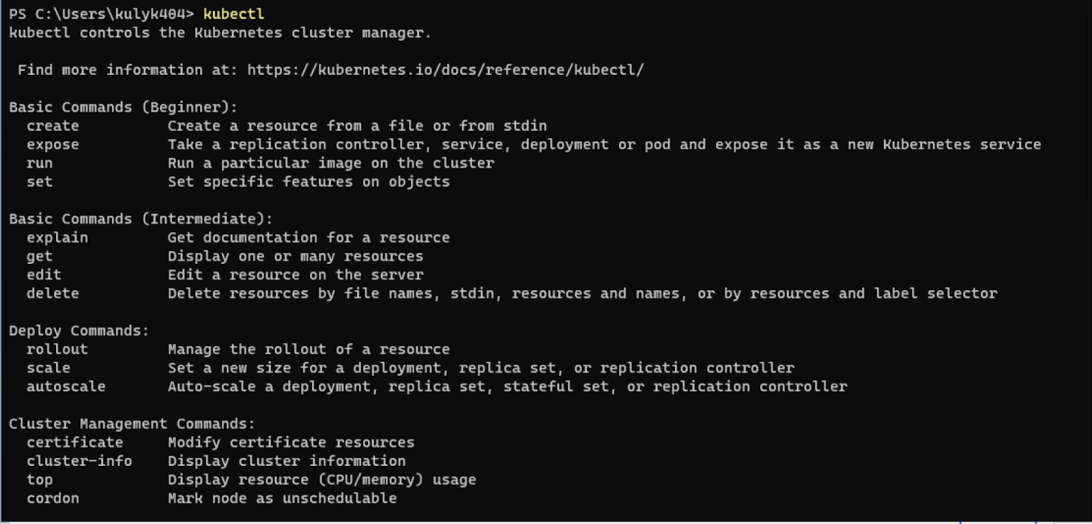Click the 'set' command entry
The image size is (1092, 524).
39,182
